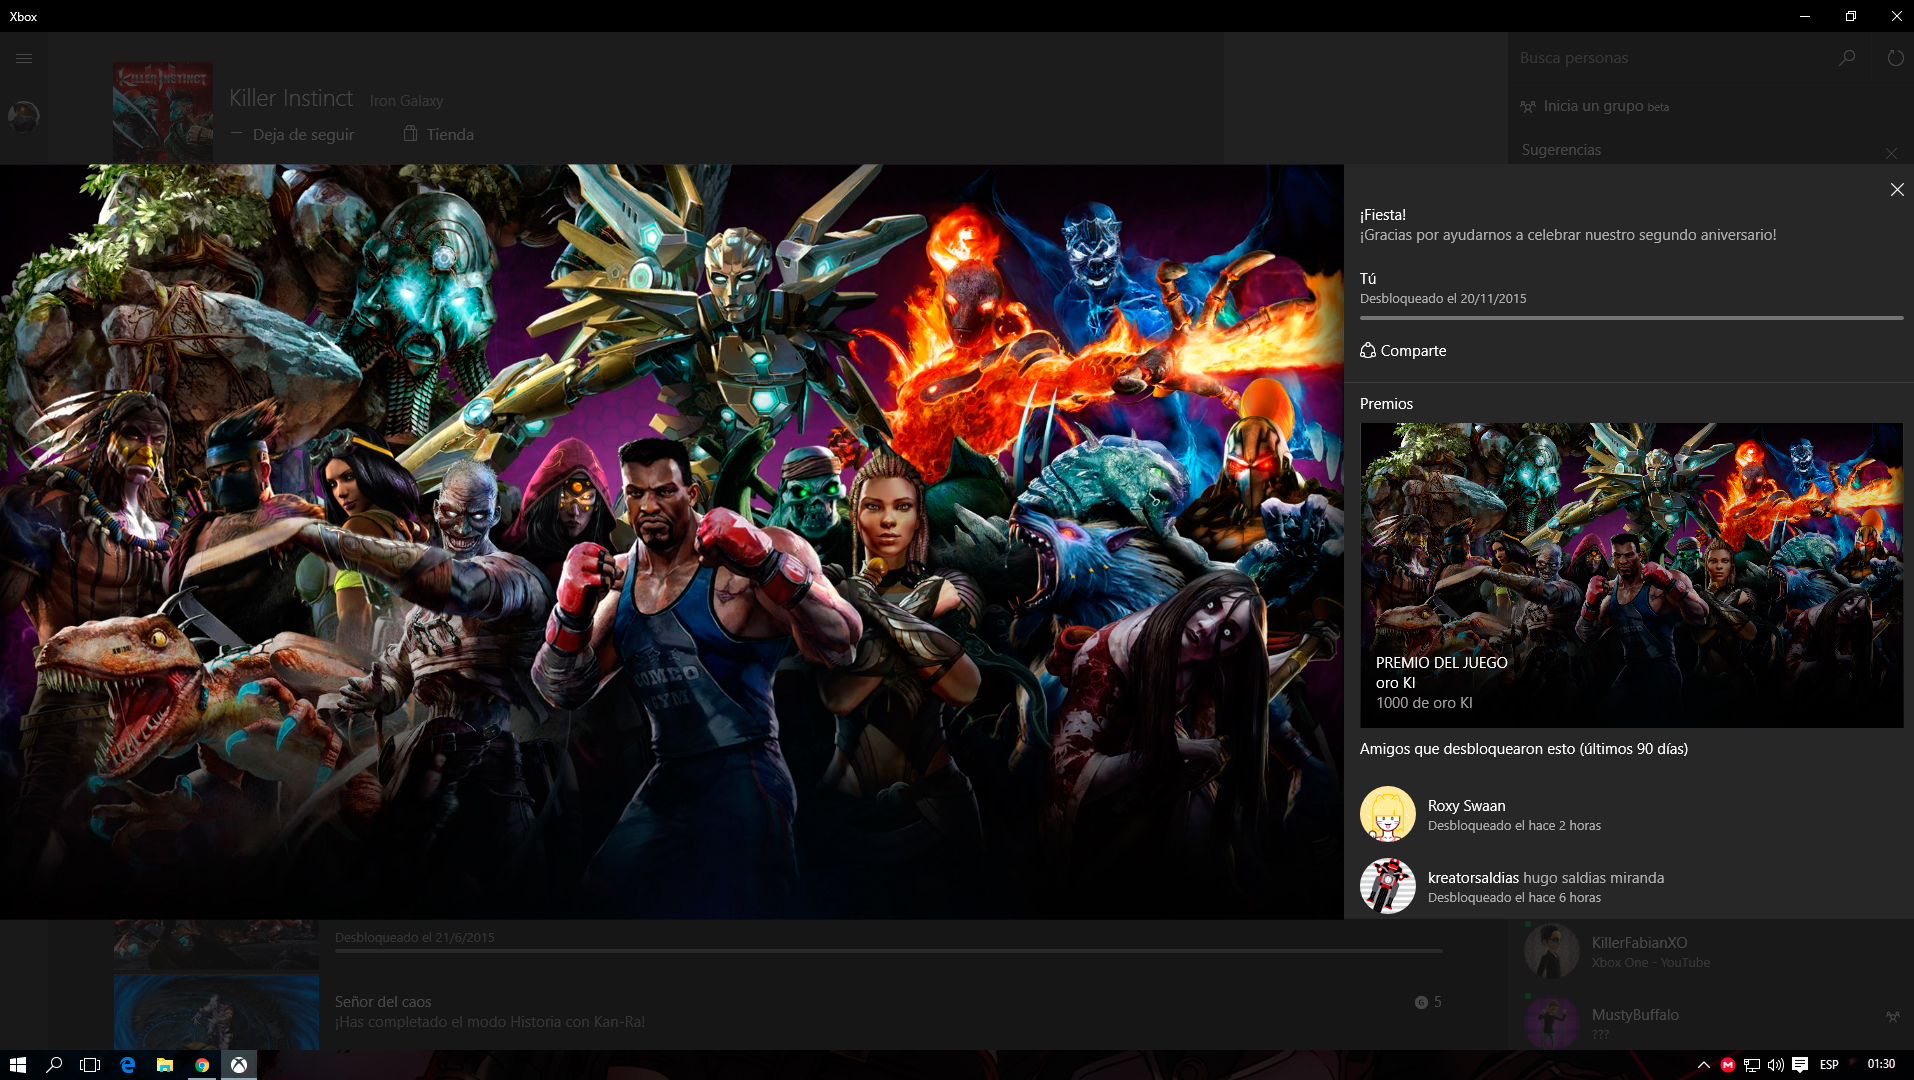Open Roxy Swaan's avatar
This screenshot has width=1914, height=1080.
click(x=1388, y=814)
